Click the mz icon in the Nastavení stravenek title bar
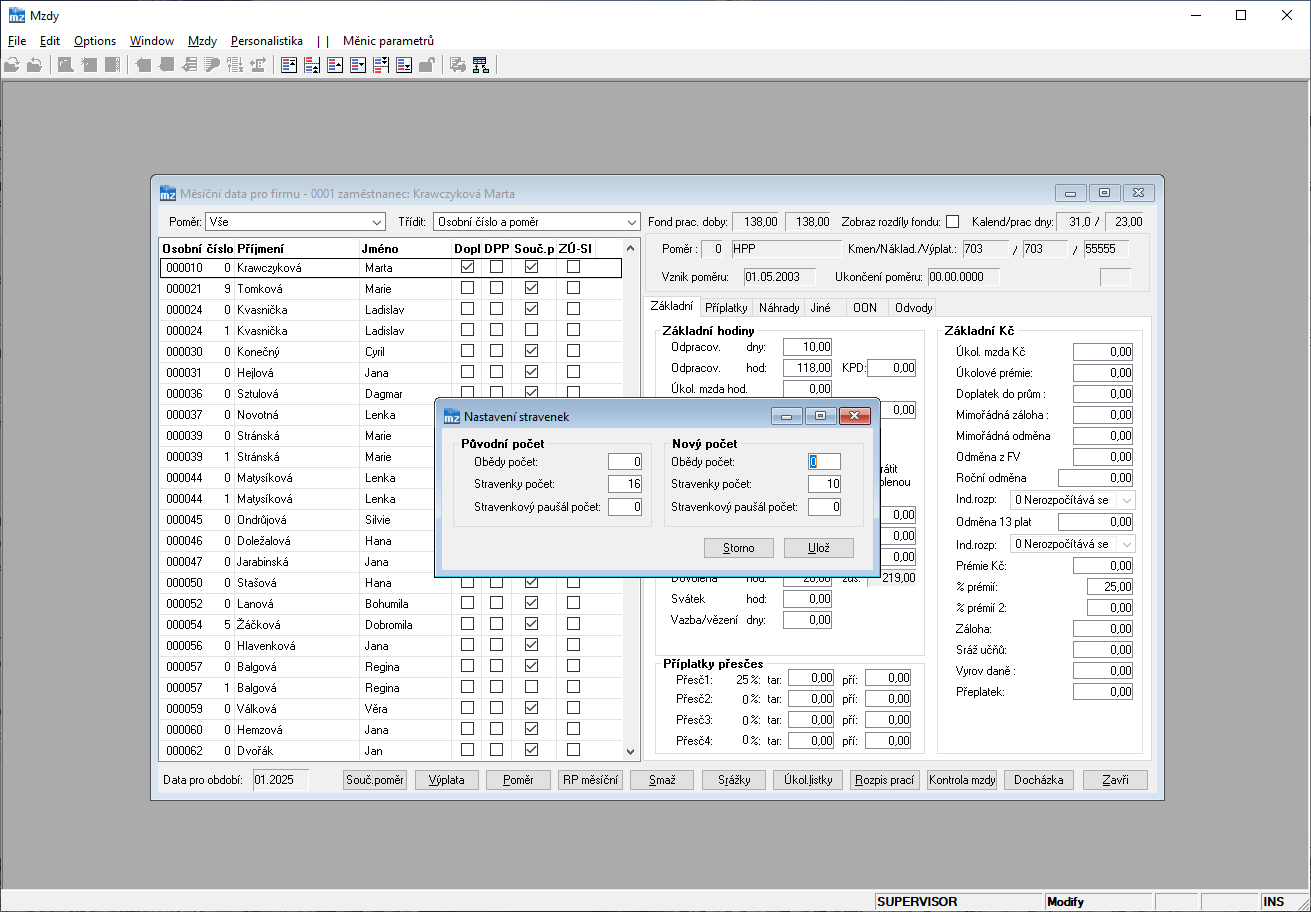This screenshot has height=915, width=1311. point(452,416)
